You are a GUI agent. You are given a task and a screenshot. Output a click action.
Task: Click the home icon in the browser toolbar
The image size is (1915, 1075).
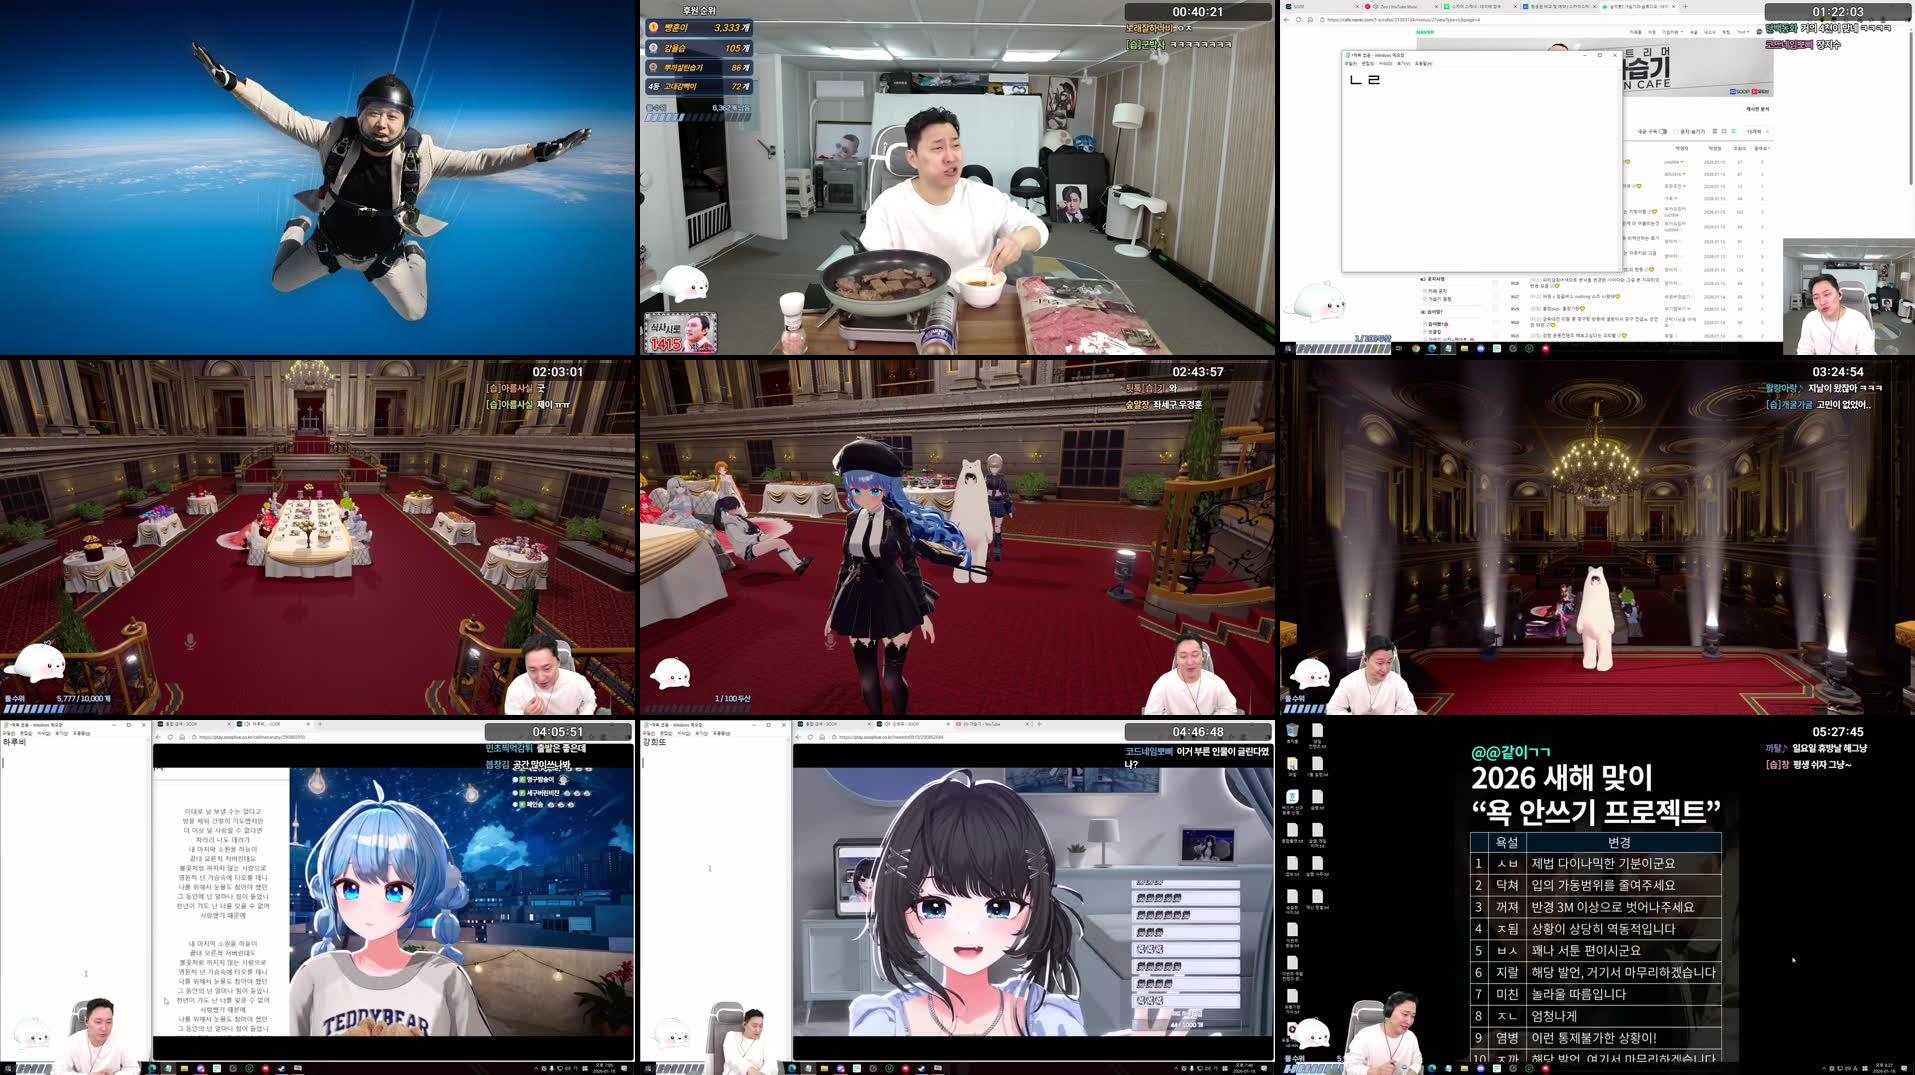1310,19
